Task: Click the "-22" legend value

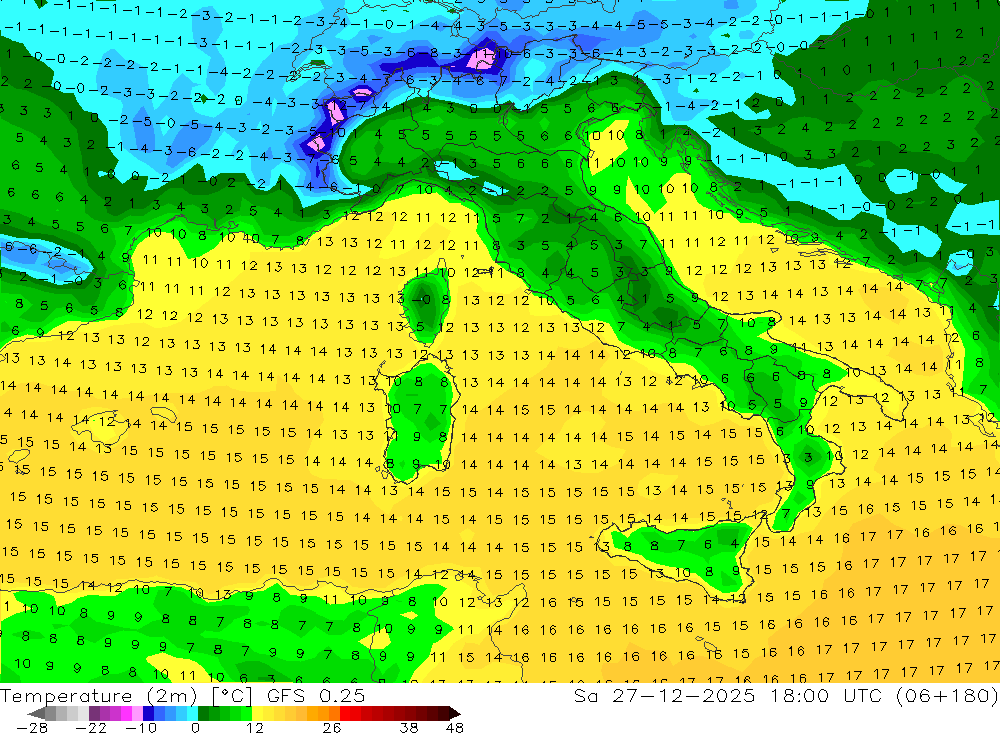Action: (x=91, y=728)
